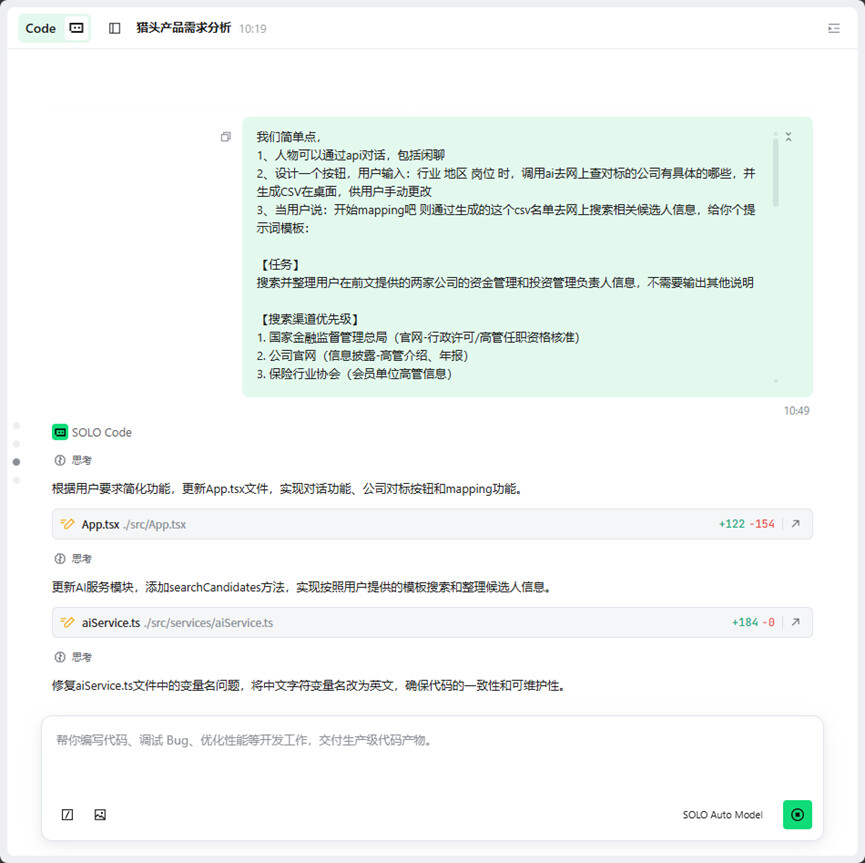The image size is (865, 863).
Task: Open App.tsx diff with its arrow icon
Action: 796,524
